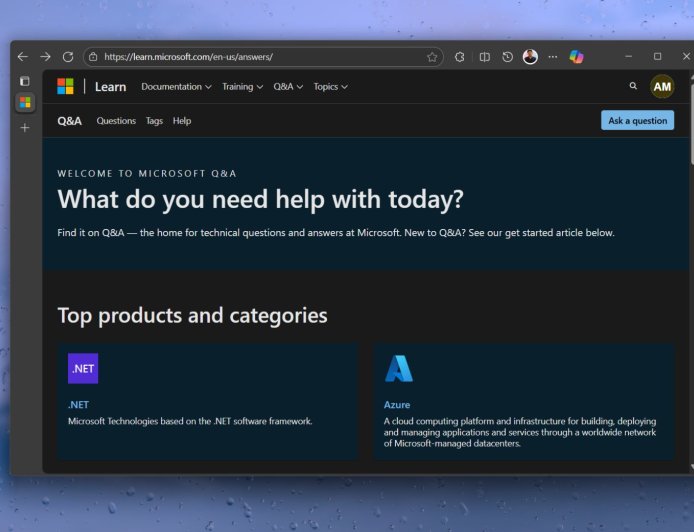Open the split screen icon
The image size is (694, 532).
click(x=485, y=57)
